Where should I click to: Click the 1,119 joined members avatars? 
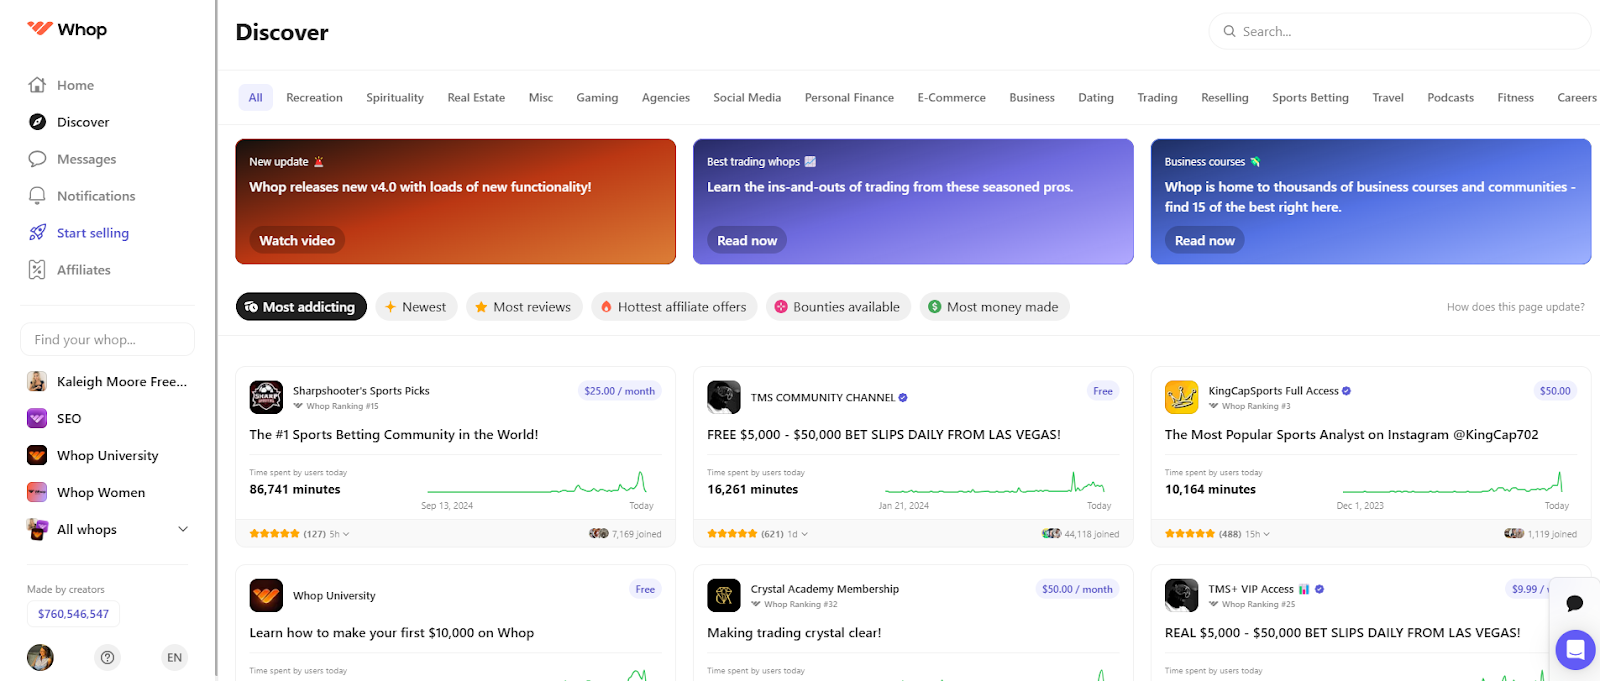pos(1514,534)
